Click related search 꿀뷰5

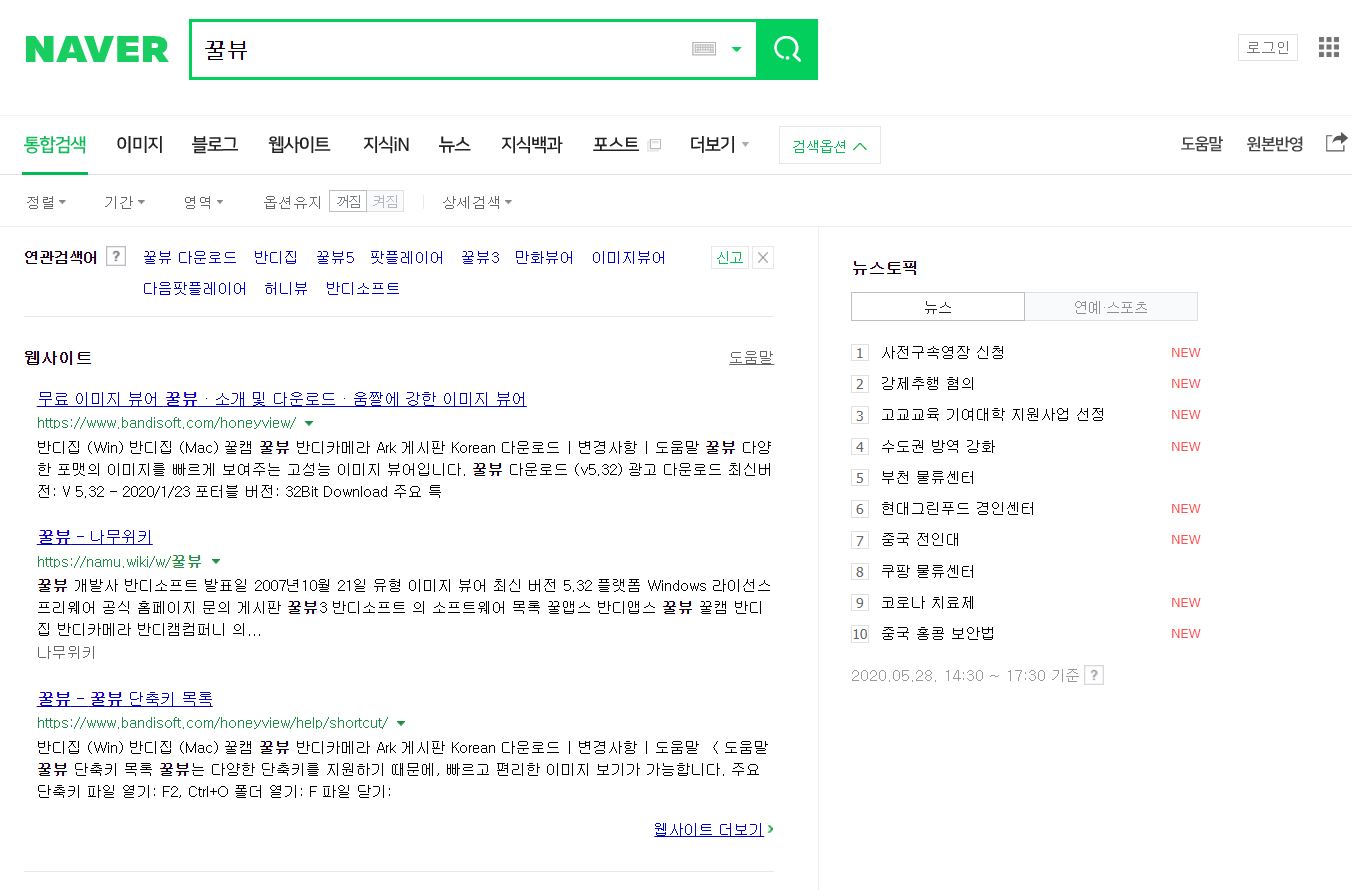[x=335, y=257]
